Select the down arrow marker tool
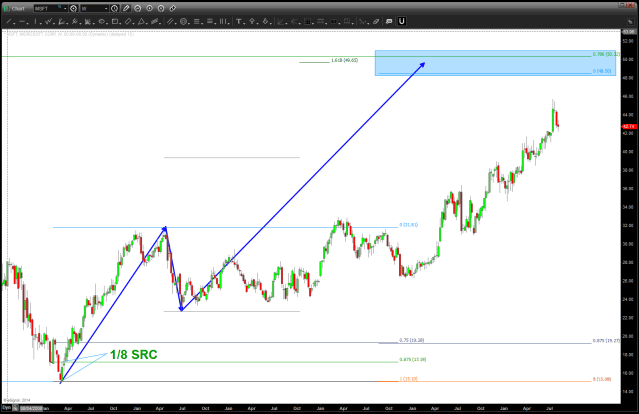639x414 pixels. point(265,21)
